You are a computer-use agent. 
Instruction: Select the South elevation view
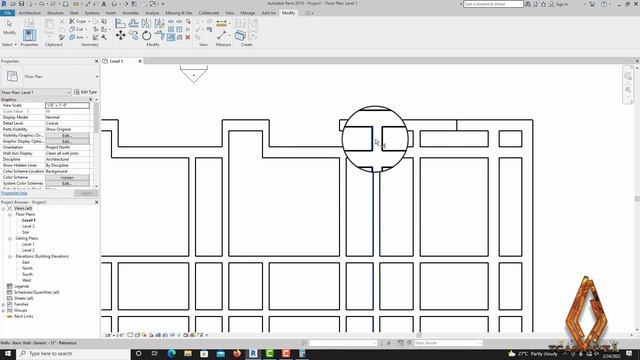pyautogui.click(x=27, y=274)
